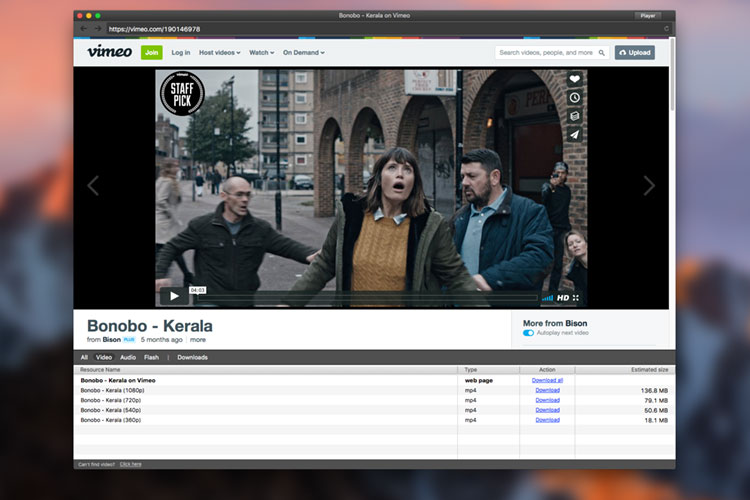The width and height of the screenshot is (750, 500).
Task: Select row 'Bonobo - Kerala (360p)'
Action: [375, 420]
